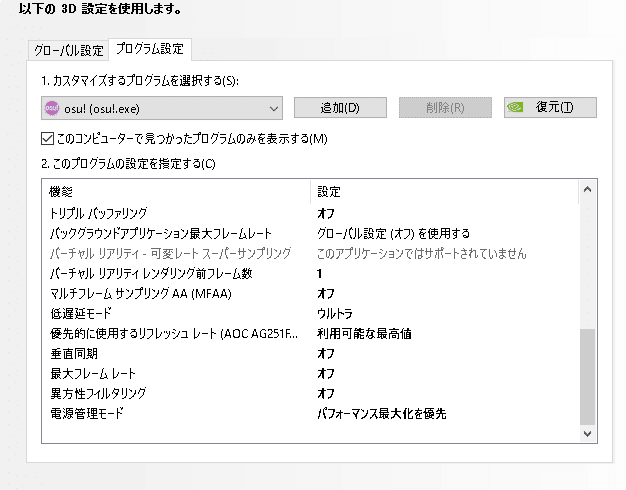Image resolution: width=626 pixels, height=490 pixels.
Task: Click オフ value for マルチフレーム サンプリング AA
Action: click(326, 294)
